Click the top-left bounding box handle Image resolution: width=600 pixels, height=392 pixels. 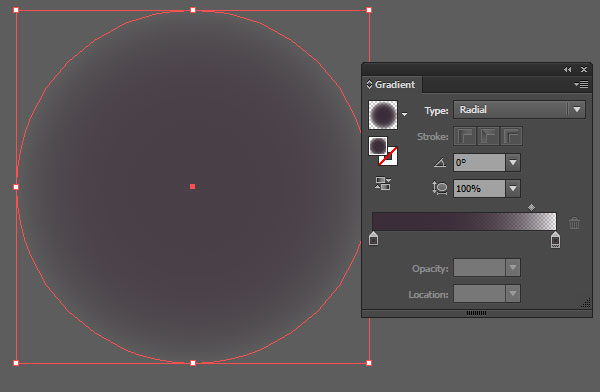16,10
